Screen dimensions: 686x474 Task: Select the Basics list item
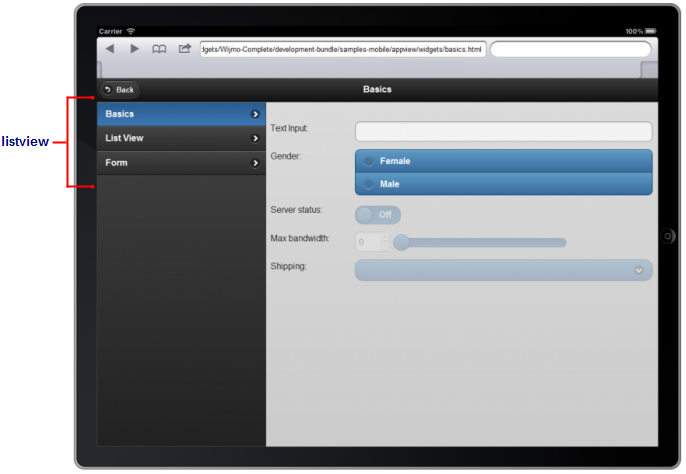pos(170,115)
